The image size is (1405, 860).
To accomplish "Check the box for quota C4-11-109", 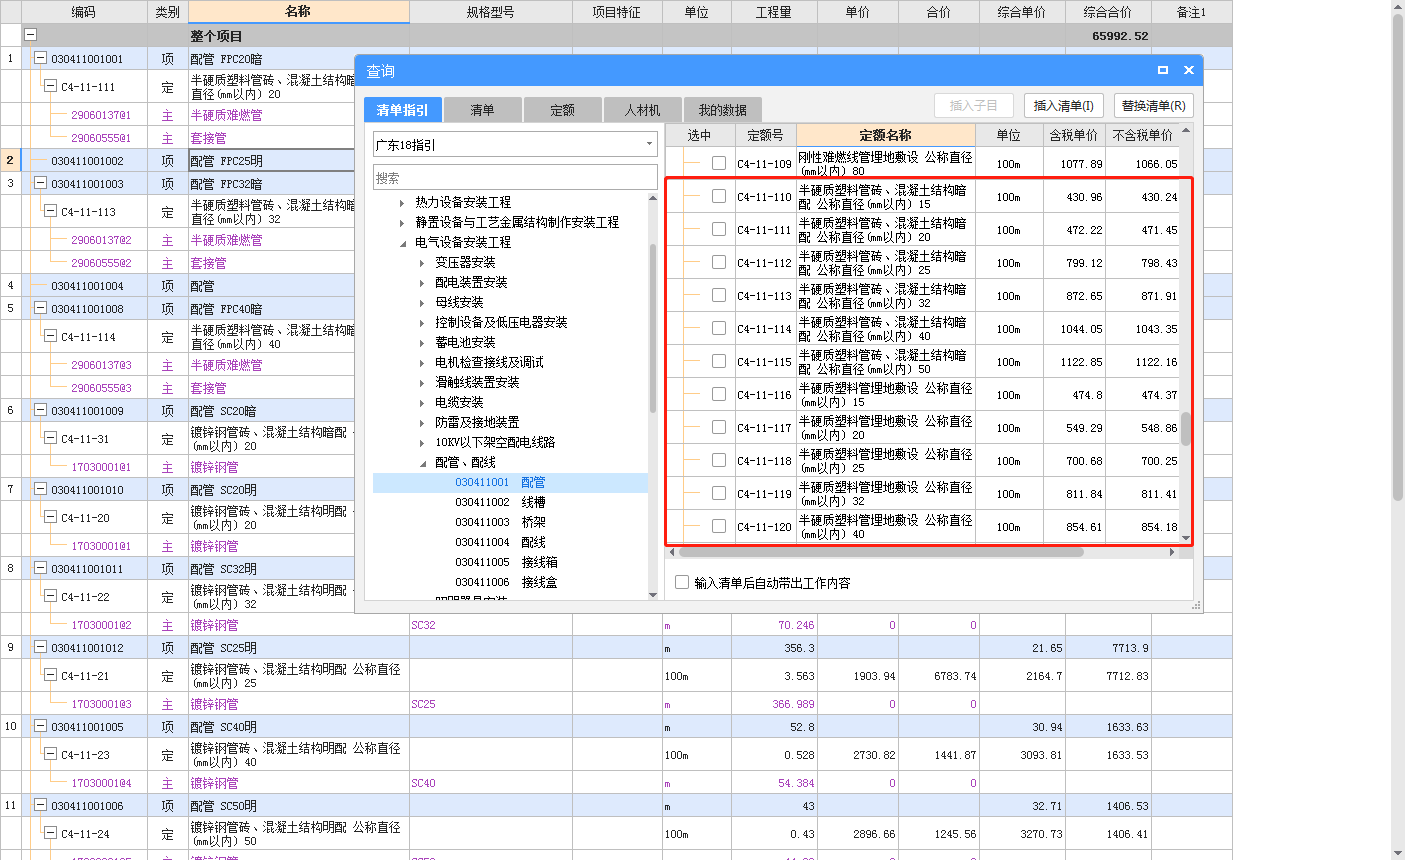I will [719, 163].
